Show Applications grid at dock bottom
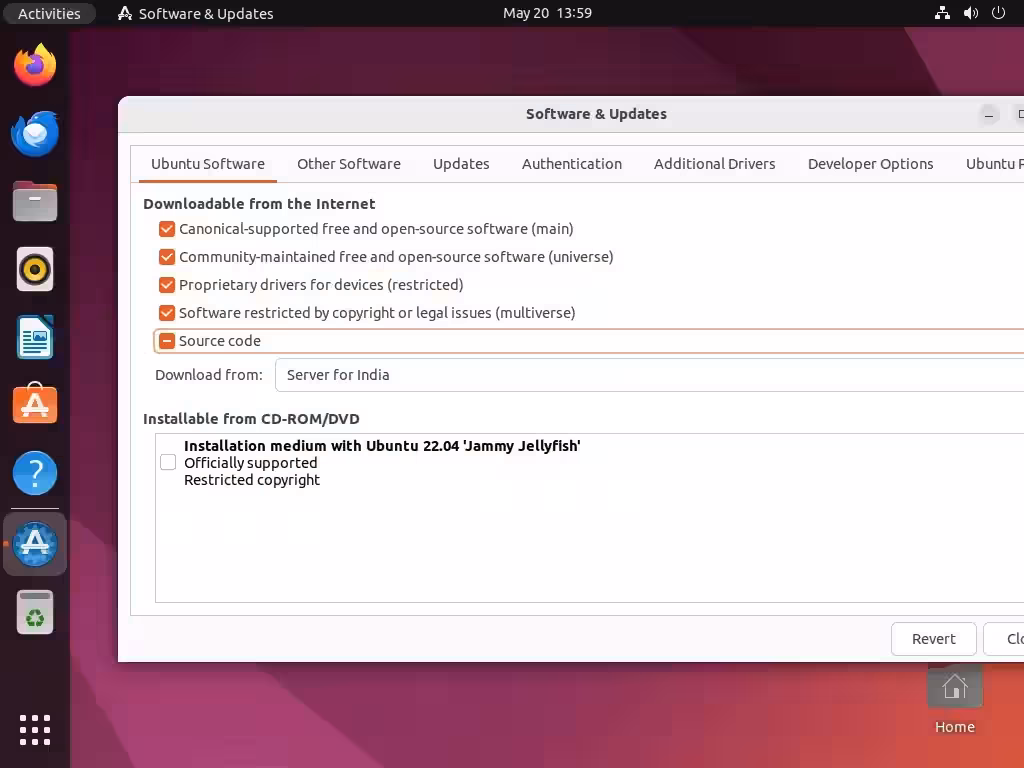Image resolution: width=1024 pixels, height=768 pixels. click(x=35, y=729)
